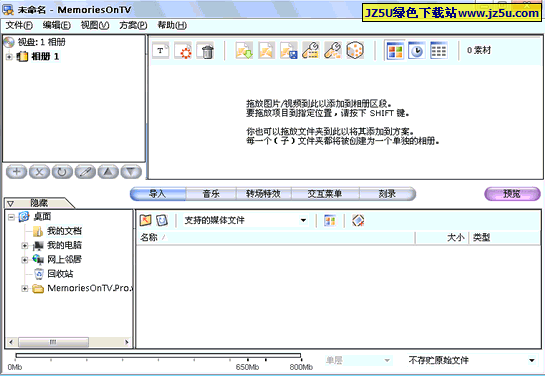
Task: Click the folder tree scrollbar right arrow
Action: click(127, 342)
